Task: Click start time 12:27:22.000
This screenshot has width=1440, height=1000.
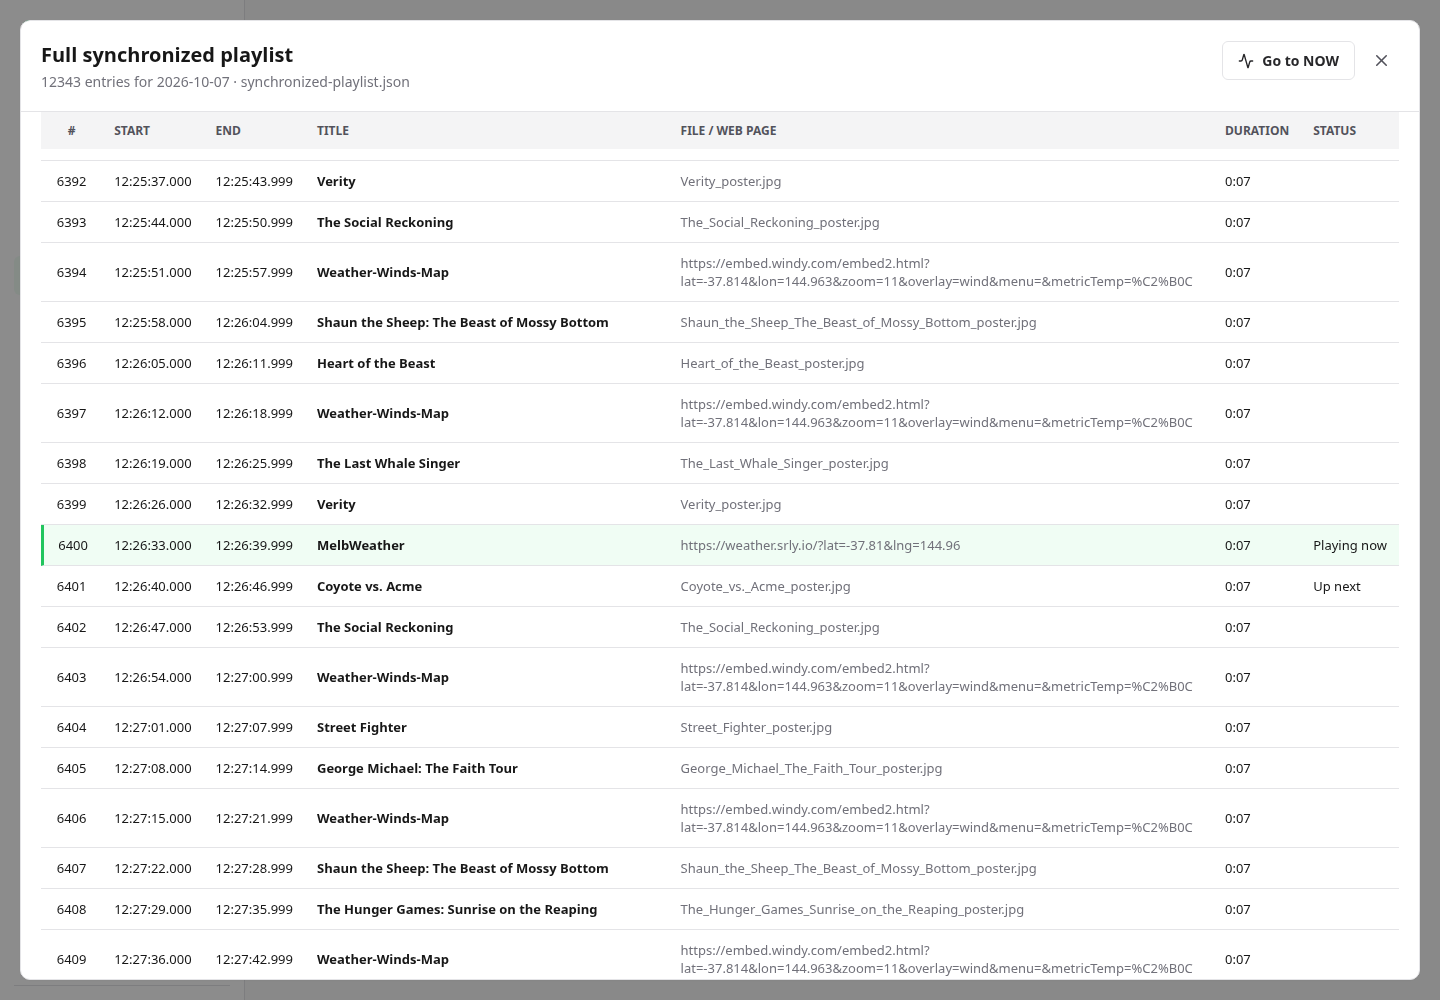Action: click(153, 869)
